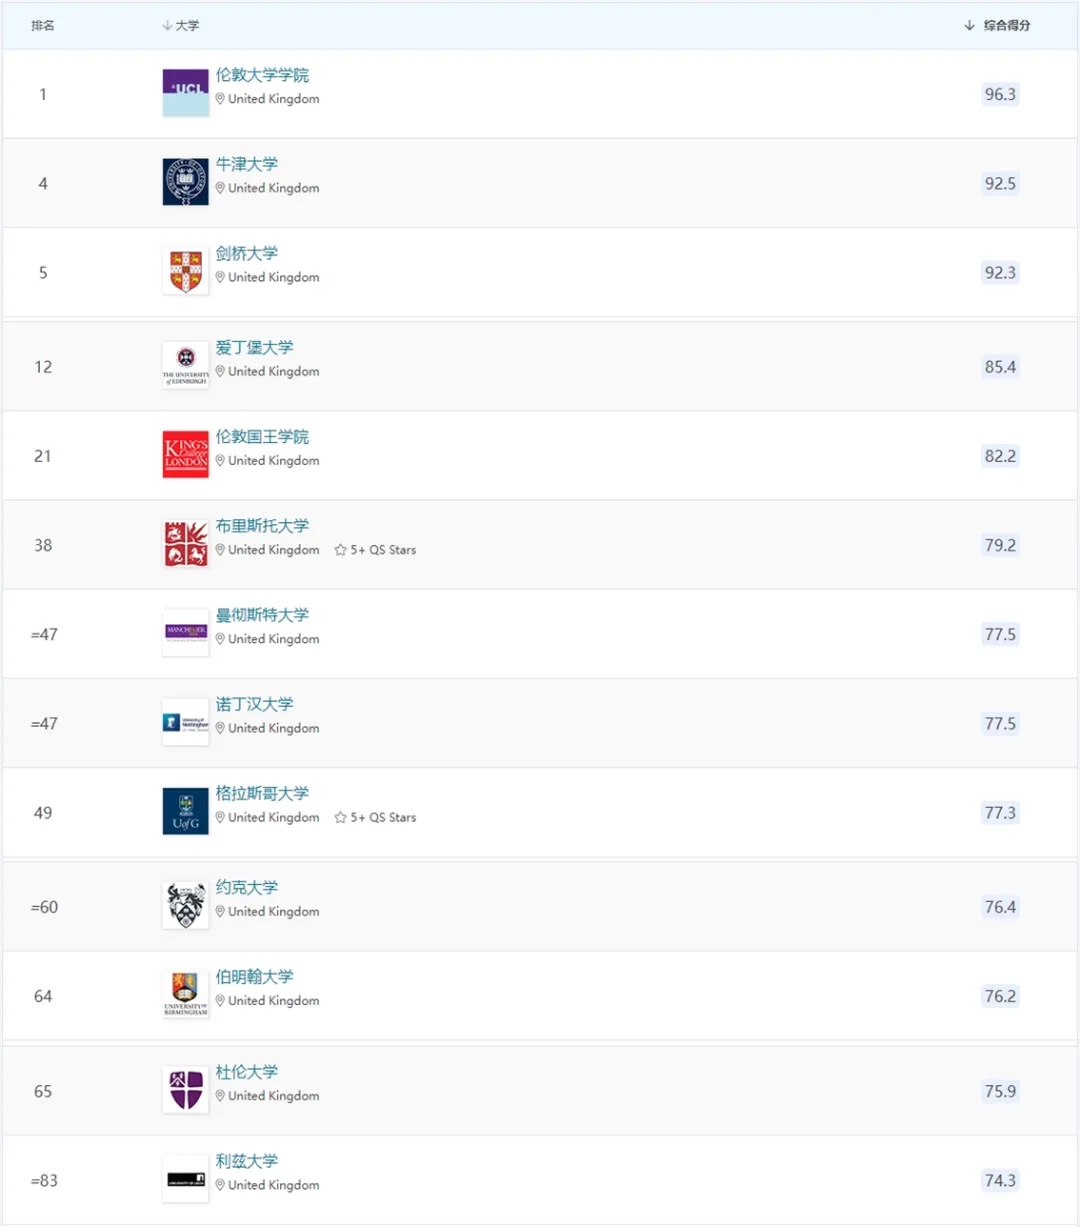
Task: Click the University of Bristol red logo
Action: click(186, 544)
